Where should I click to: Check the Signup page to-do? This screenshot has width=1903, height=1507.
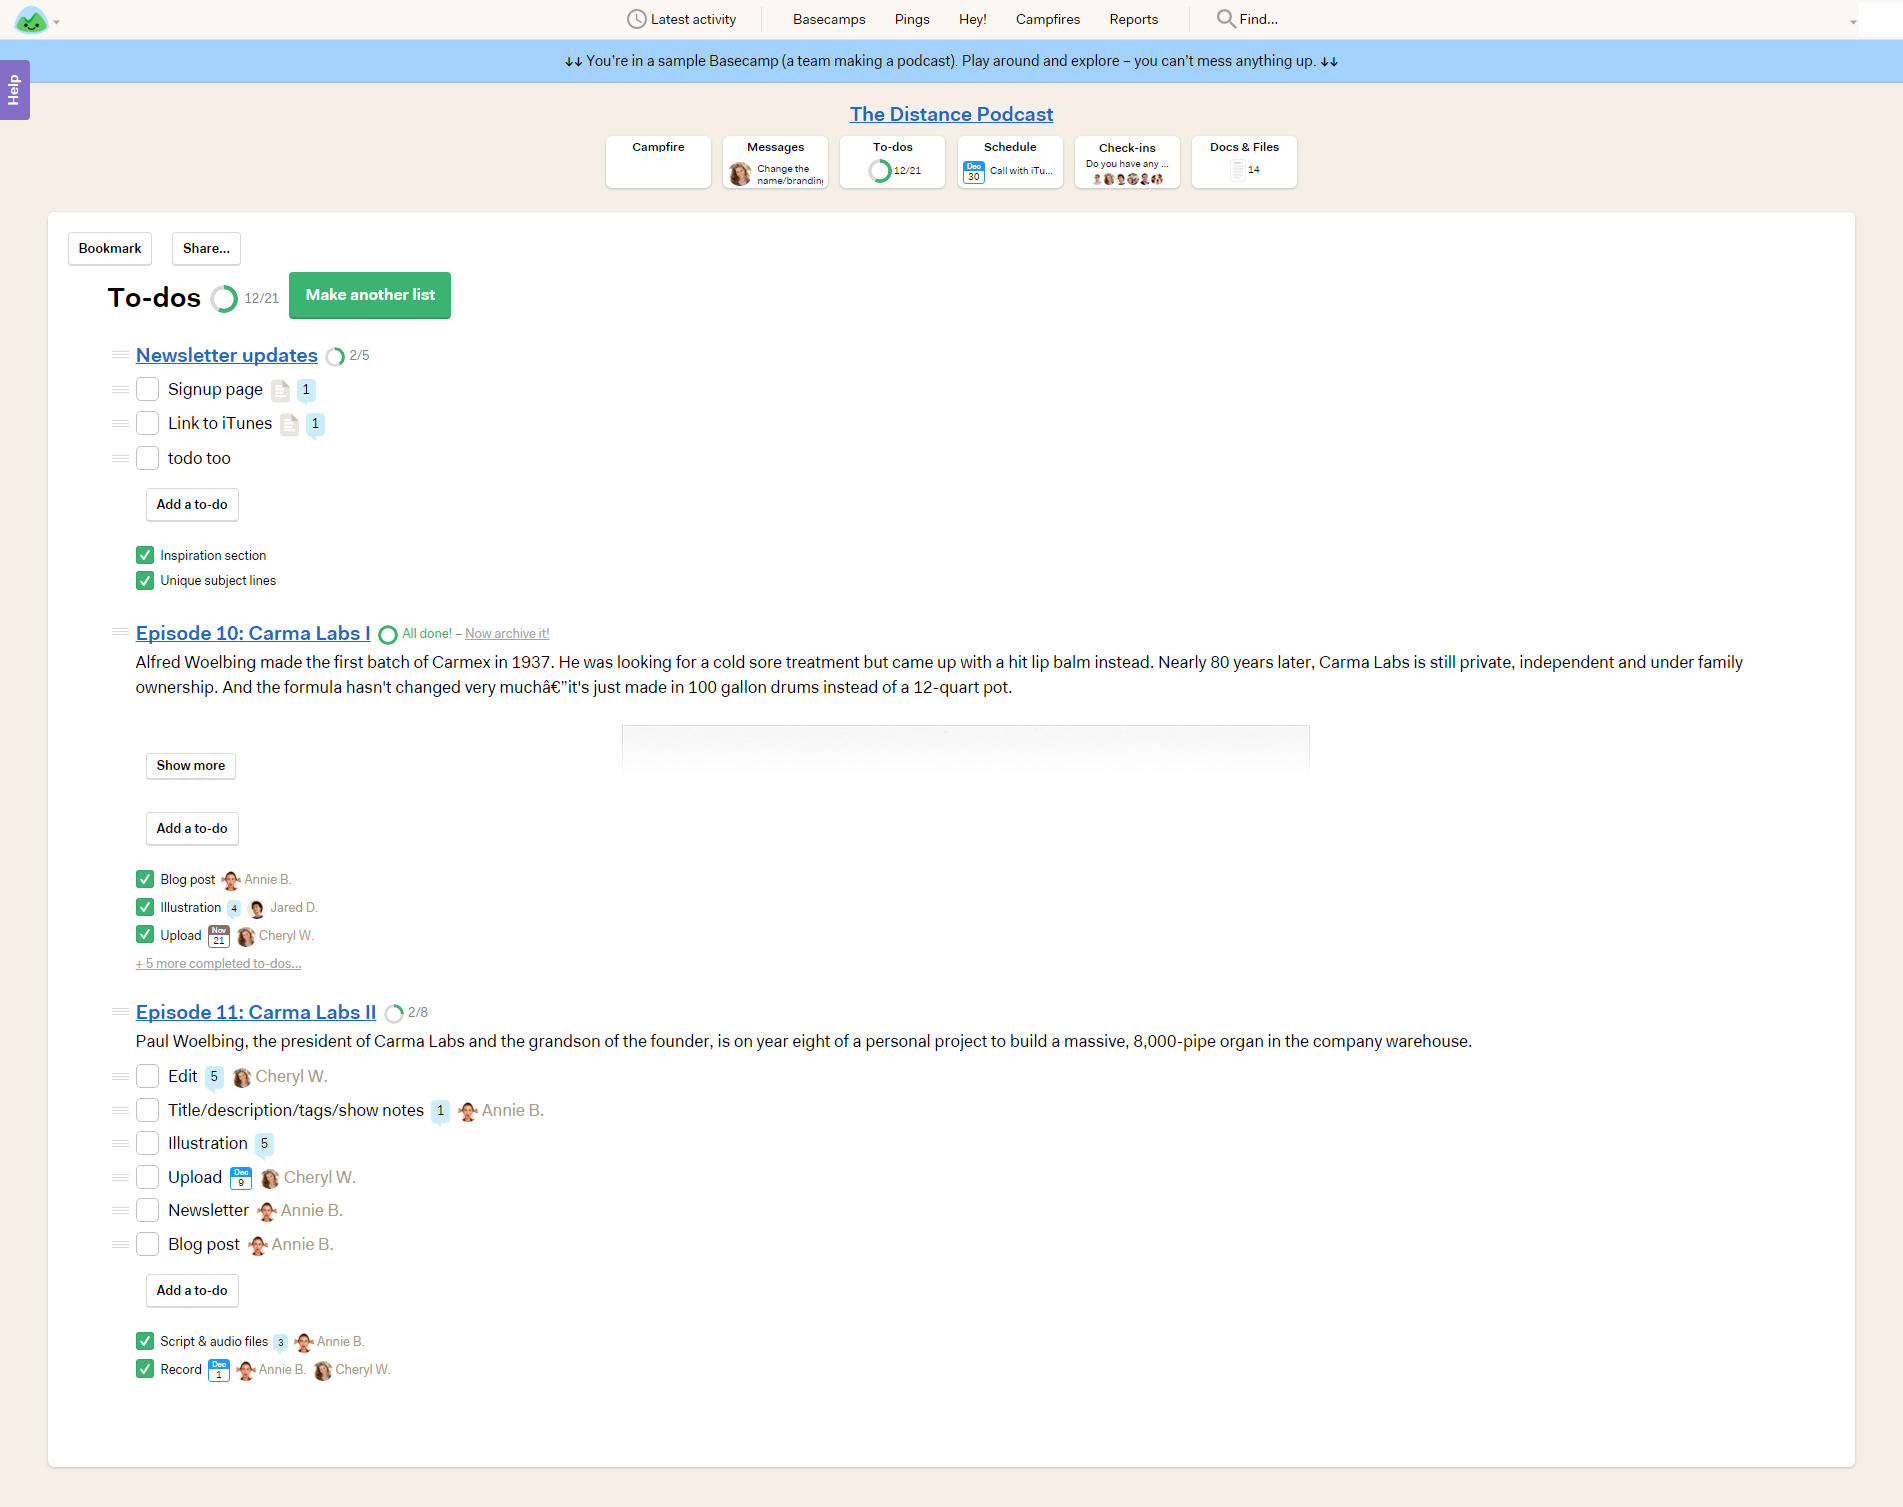point(147,389)
